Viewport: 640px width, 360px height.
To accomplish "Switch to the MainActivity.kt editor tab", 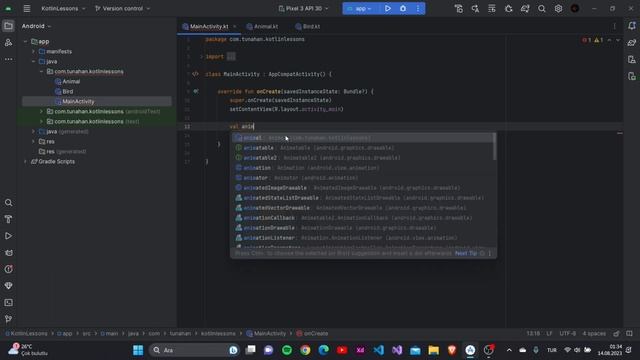I will pyautogui.click(x=209, y=27).
